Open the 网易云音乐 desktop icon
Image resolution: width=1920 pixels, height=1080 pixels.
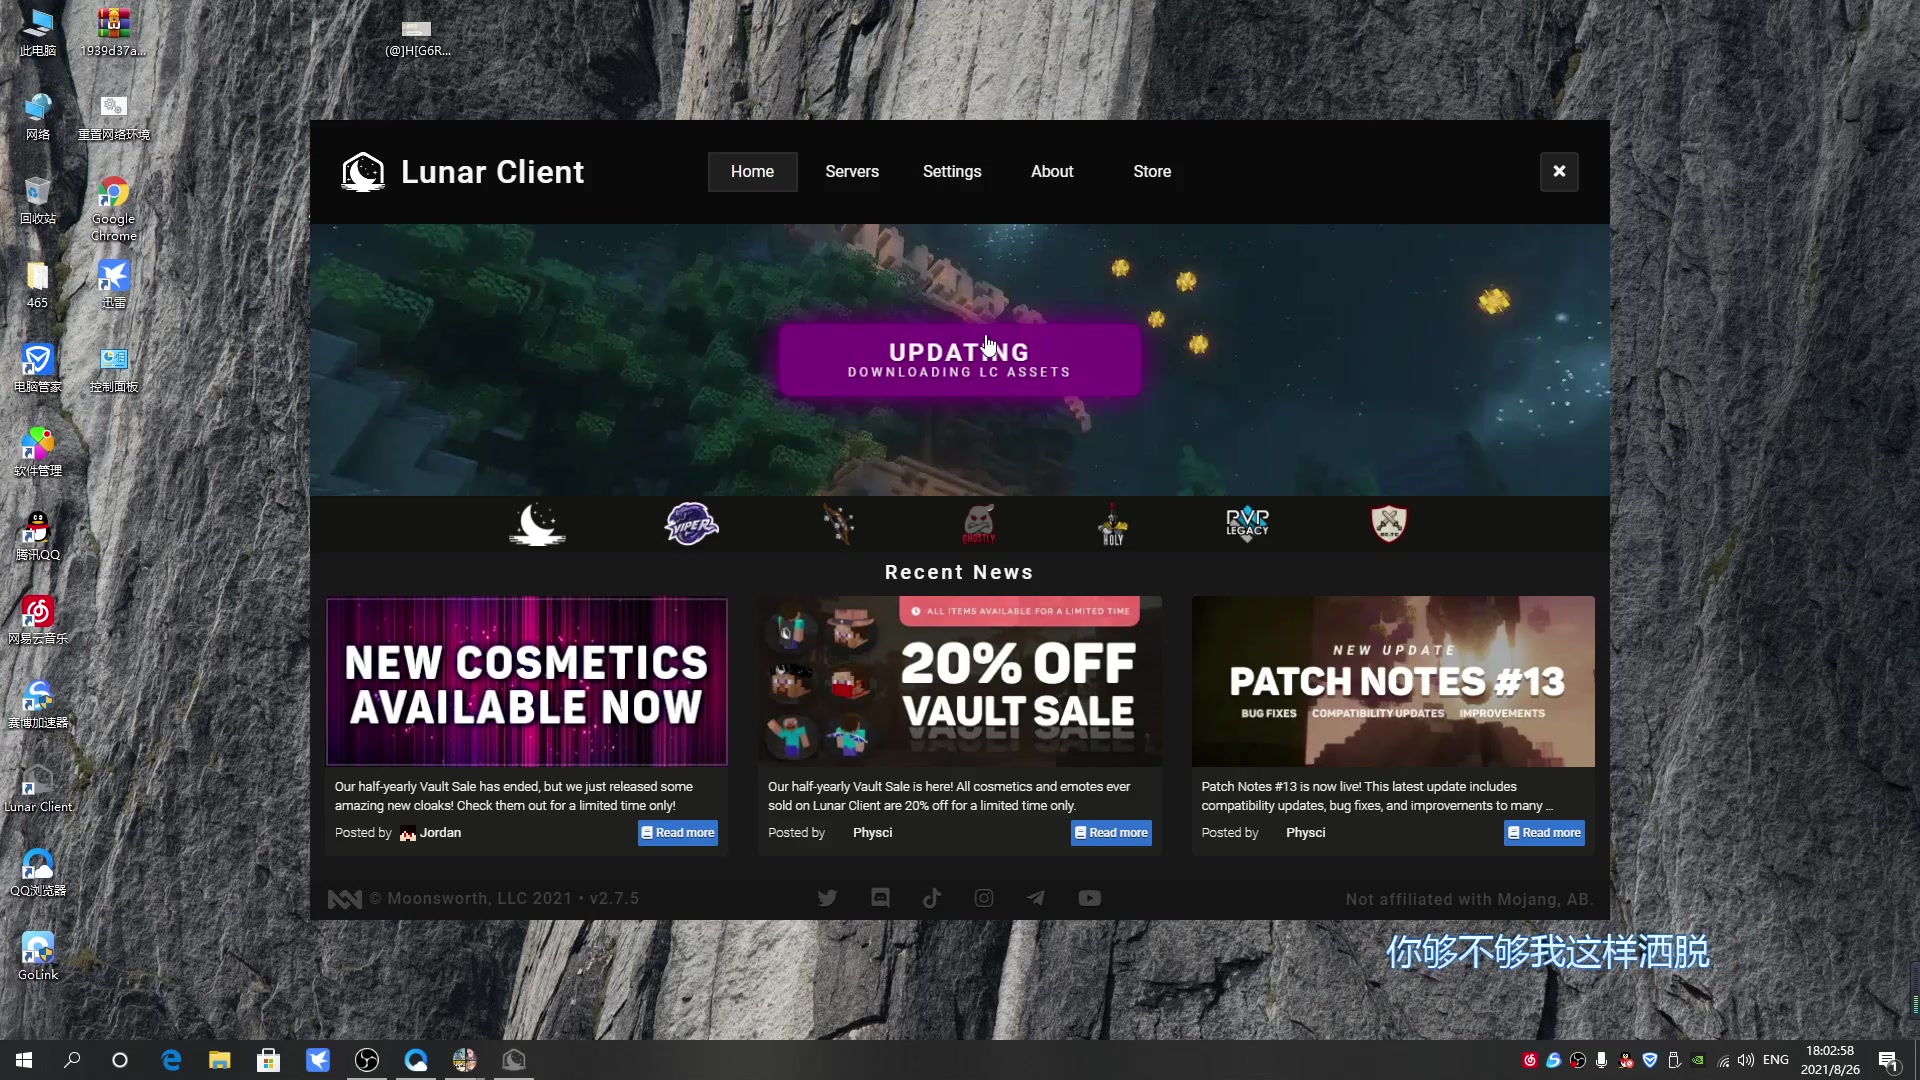click(x=38, y=619)
